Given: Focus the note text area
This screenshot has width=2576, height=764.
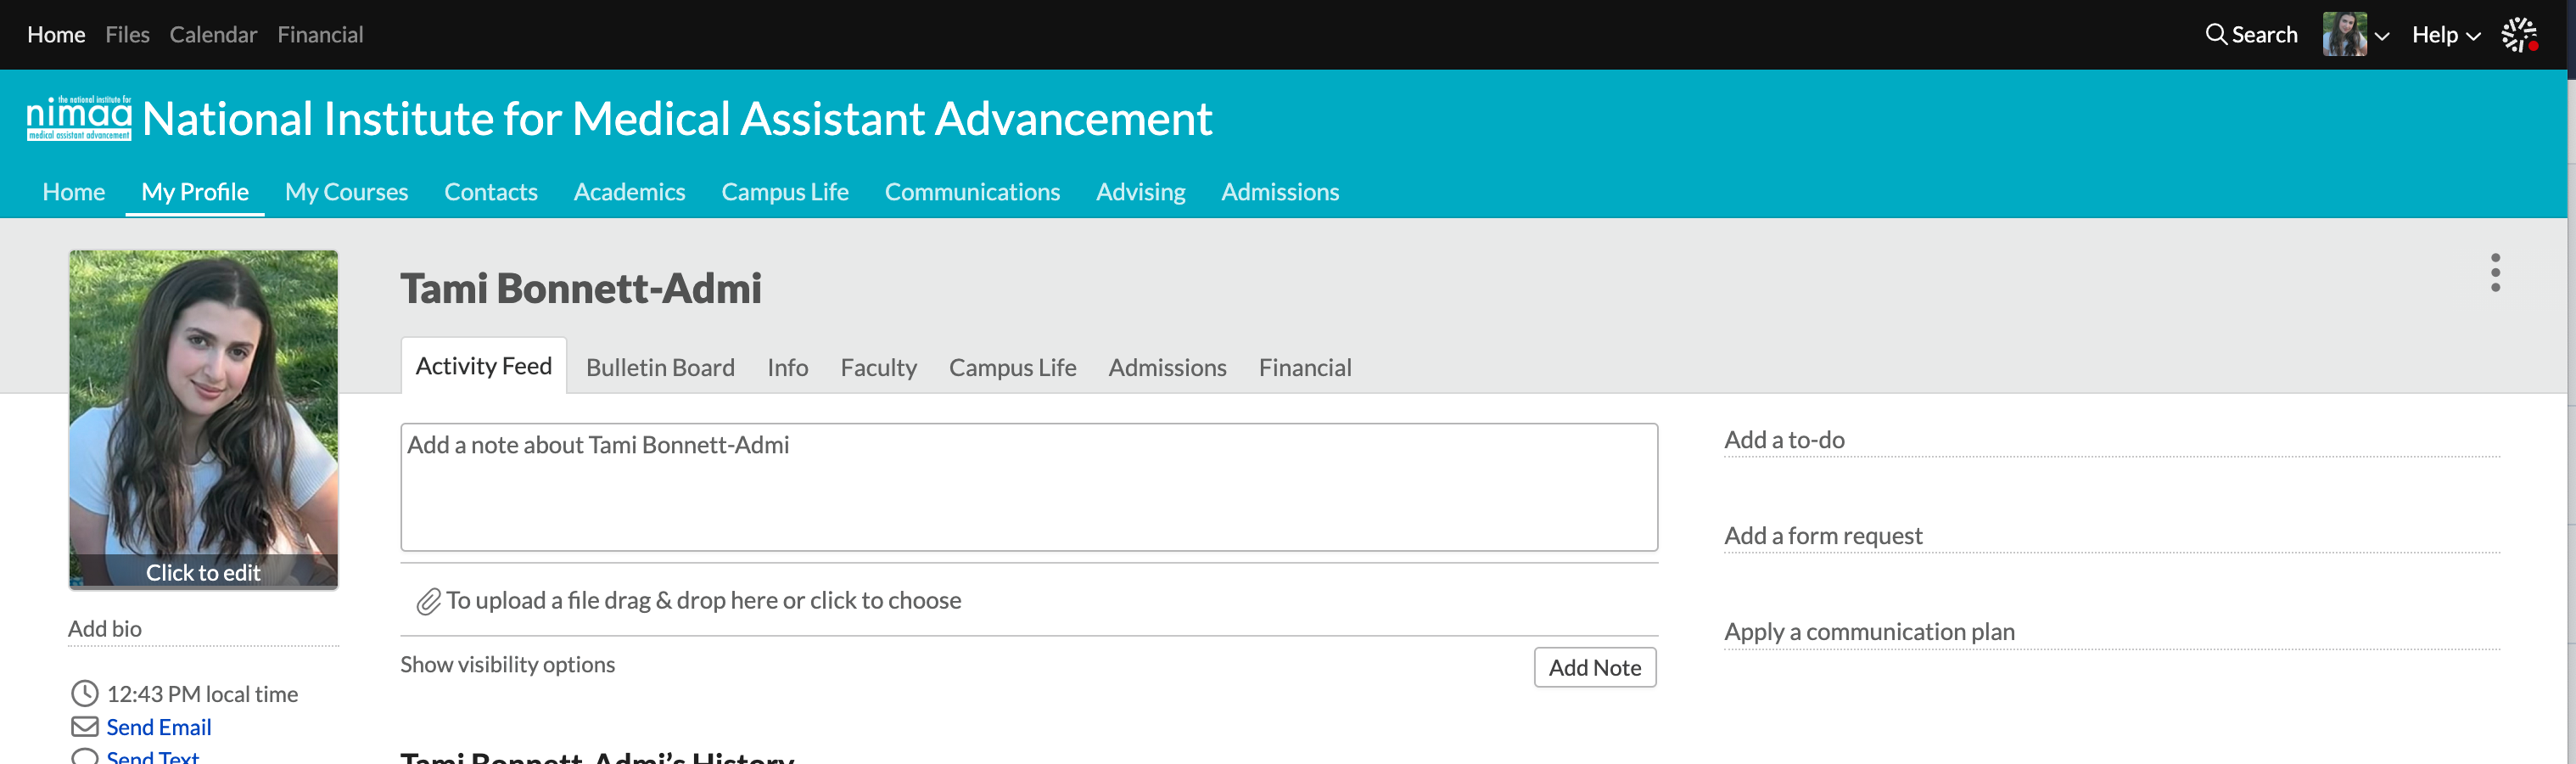Looking at the screenshot, I should tap(1028, 487).
